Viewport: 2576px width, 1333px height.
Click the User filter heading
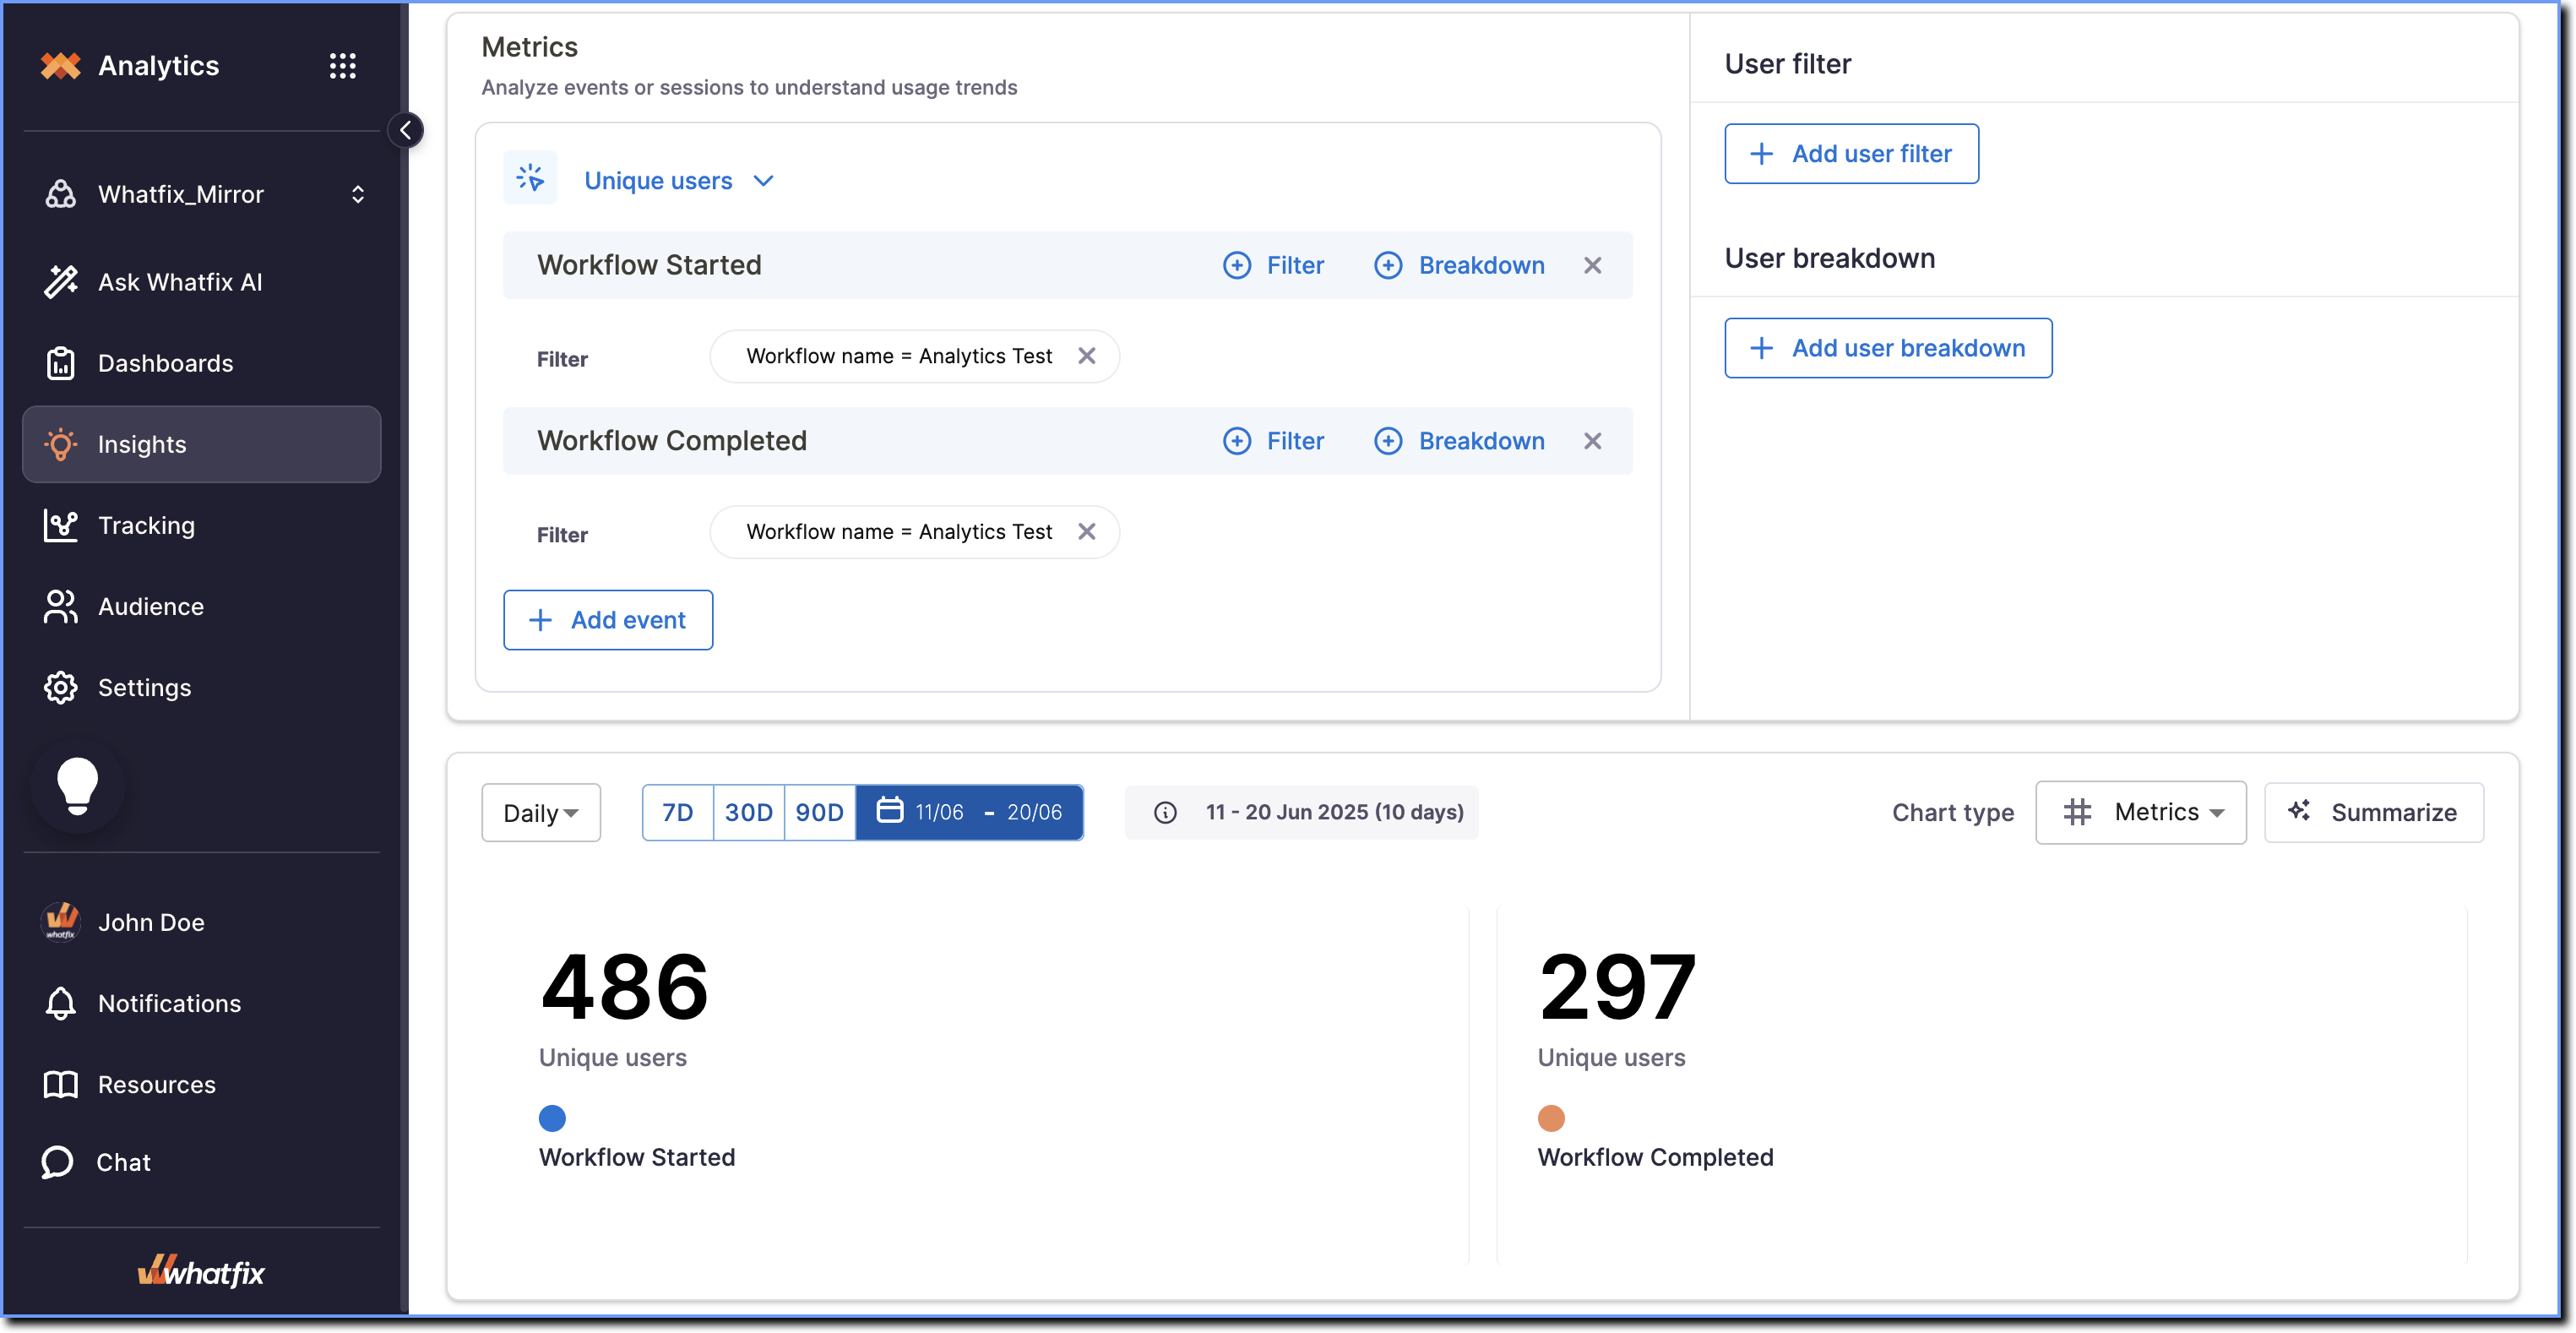click(x=1788, y=64)
